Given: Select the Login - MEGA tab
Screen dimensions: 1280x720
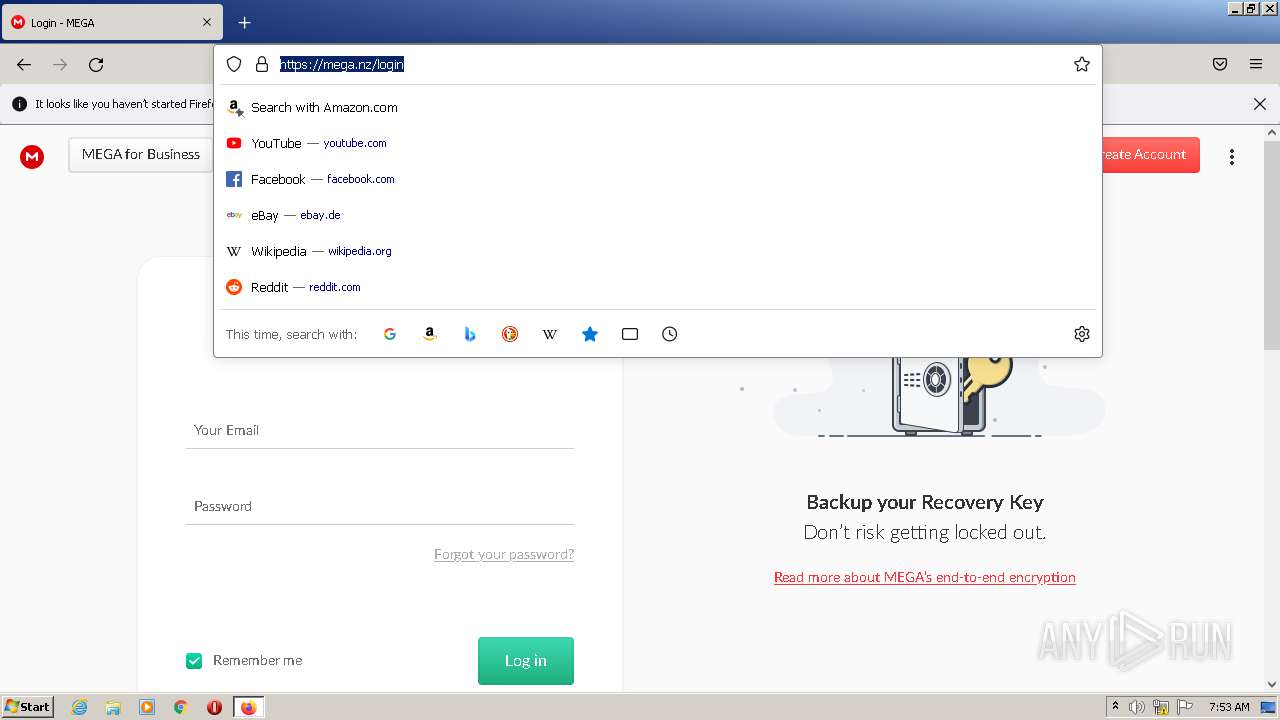Looking at the screenshot, I should point(112,22).
